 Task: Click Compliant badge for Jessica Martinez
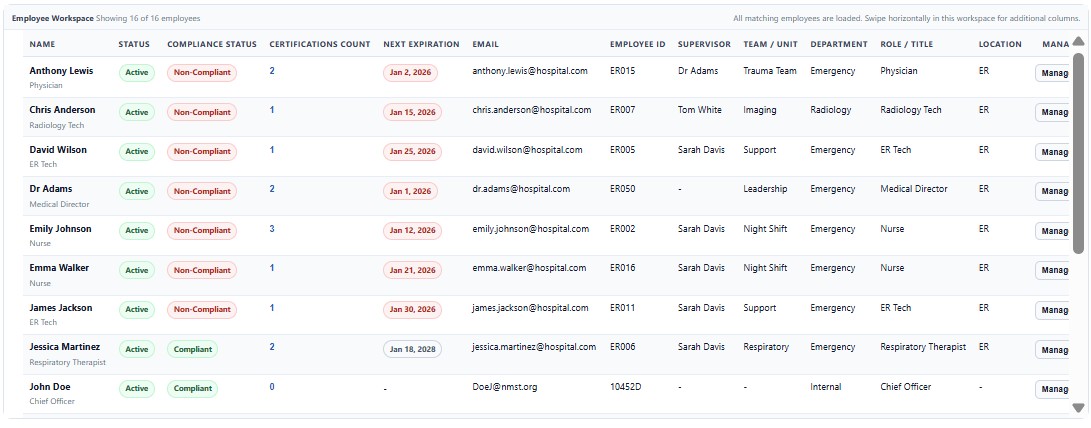tap(192, 349)
